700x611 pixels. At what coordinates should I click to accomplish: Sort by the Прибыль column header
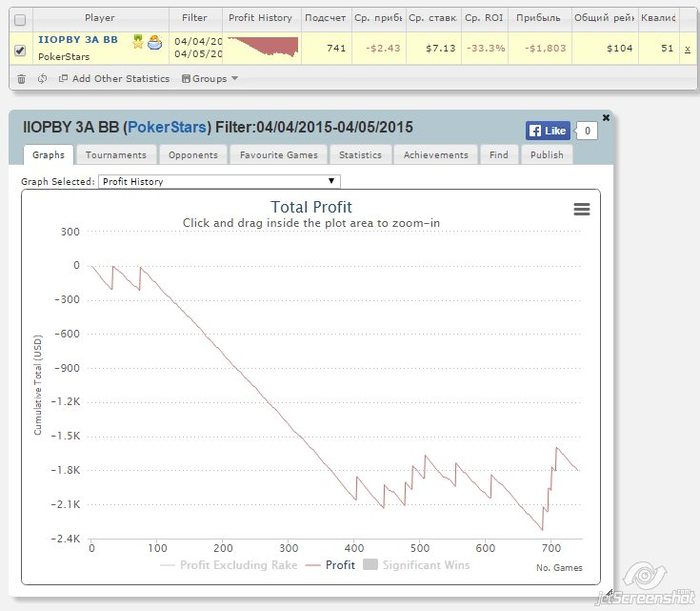point(538,18)
